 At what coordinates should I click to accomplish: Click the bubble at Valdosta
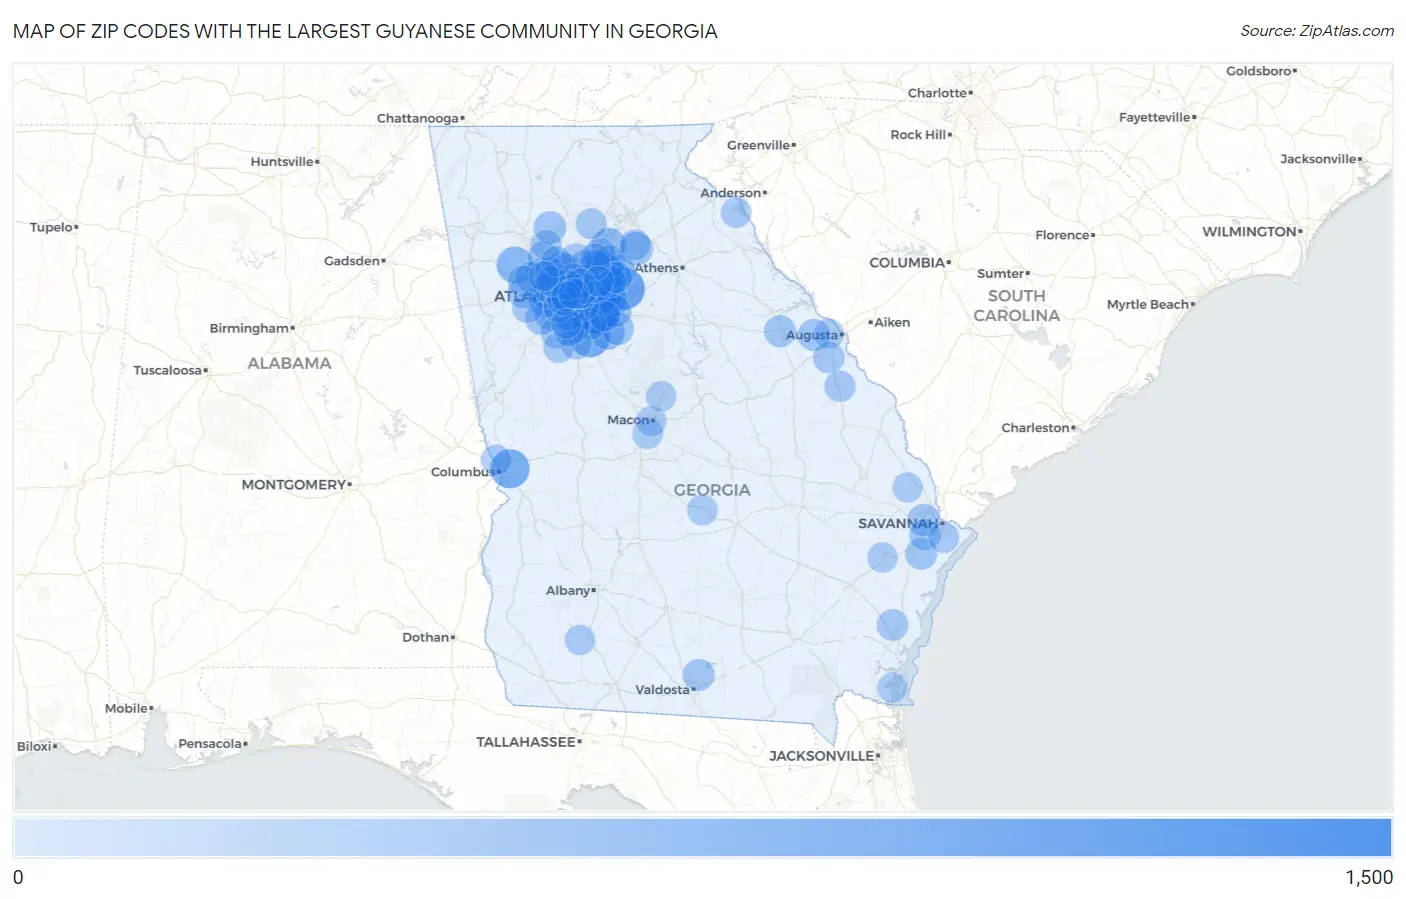pos(698,674)
